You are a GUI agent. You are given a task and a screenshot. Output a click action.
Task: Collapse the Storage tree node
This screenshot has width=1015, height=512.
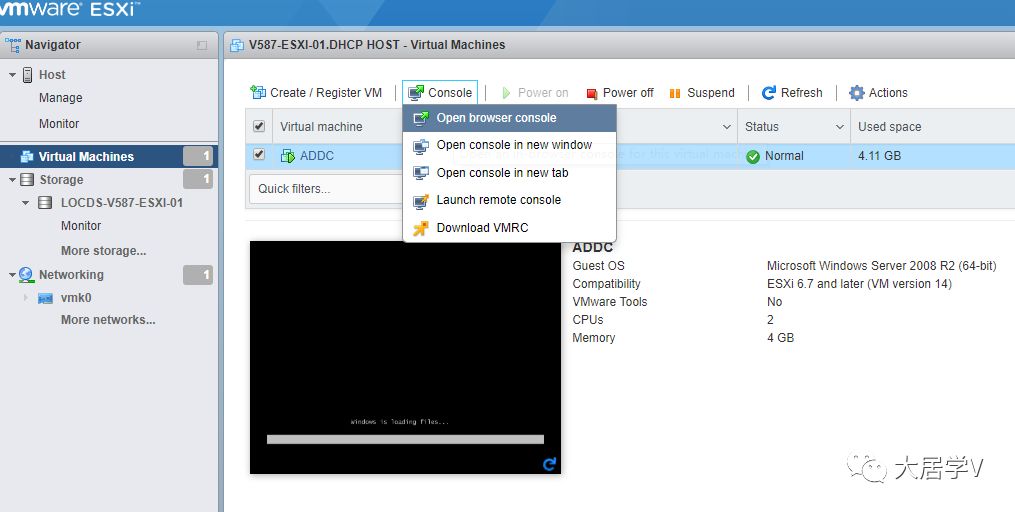pyautogui.click(x=12, y=180)
